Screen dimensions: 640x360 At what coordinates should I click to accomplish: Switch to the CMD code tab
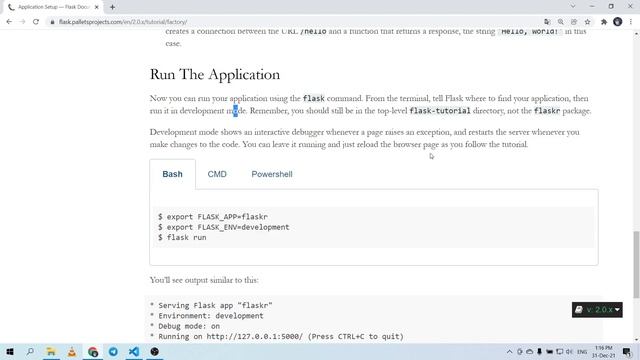(x=217, y=174)
